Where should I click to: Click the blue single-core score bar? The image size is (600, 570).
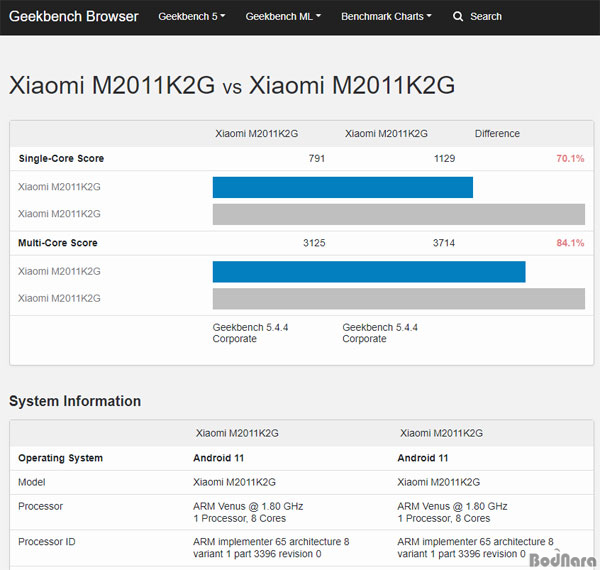point(343,187)
